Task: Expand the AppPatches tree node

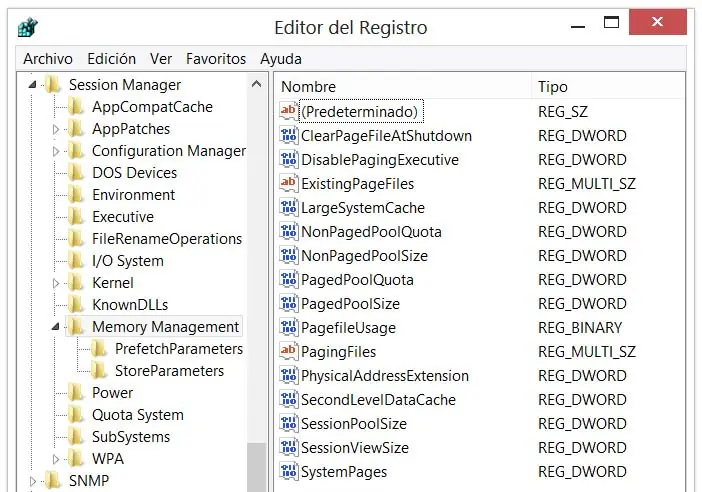Action: click(x=56, y=129)
